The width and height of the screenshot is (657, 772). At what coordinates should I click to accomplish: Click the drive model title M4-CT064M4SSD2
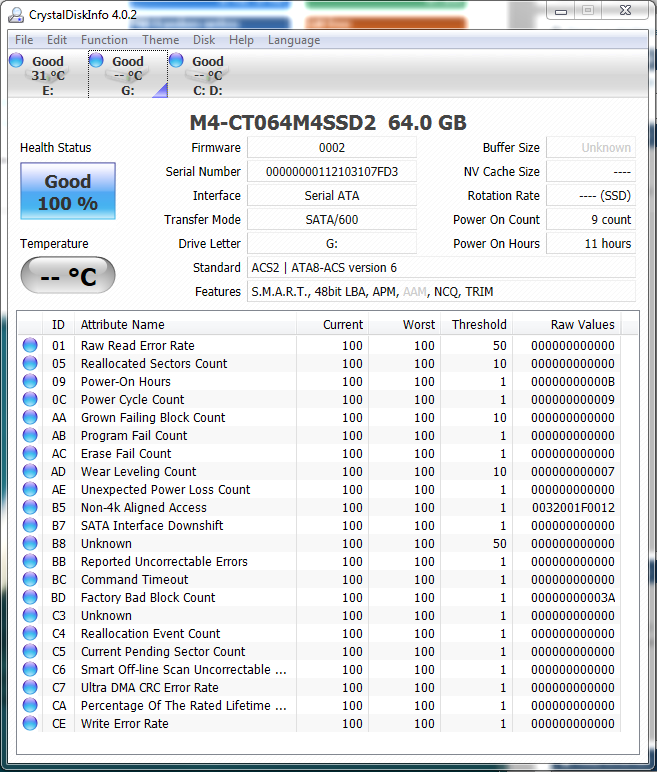[283, 123]
